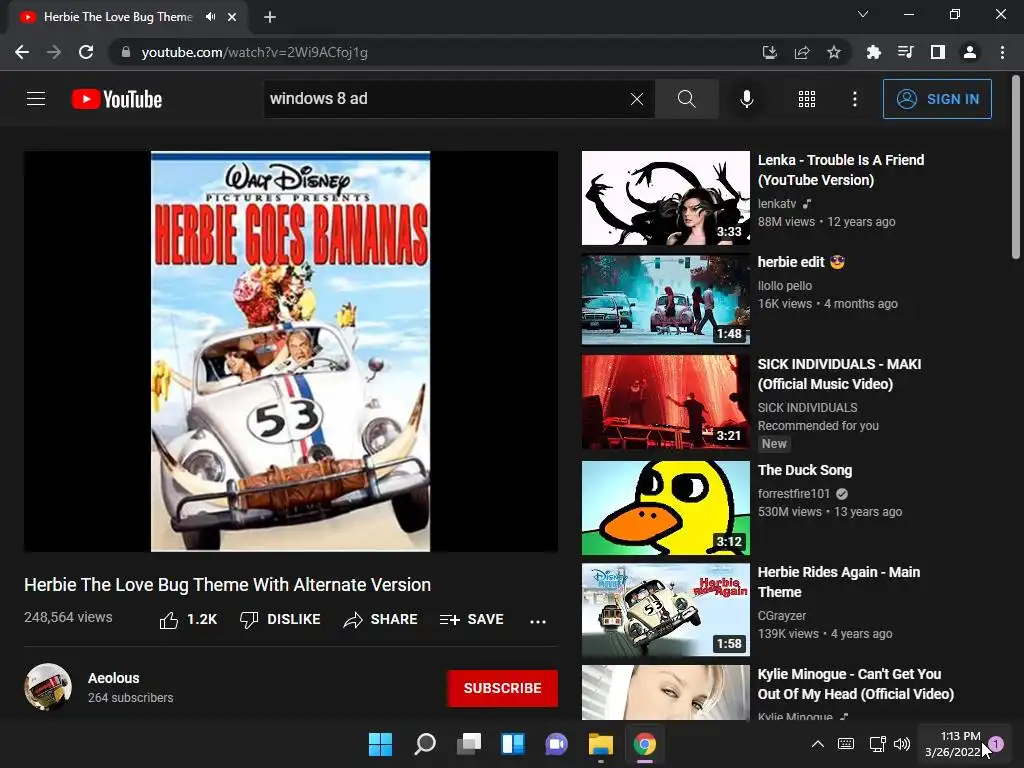Open File Explorer on taskbar
Screen dimensions: 1024x768
(601, 744)
